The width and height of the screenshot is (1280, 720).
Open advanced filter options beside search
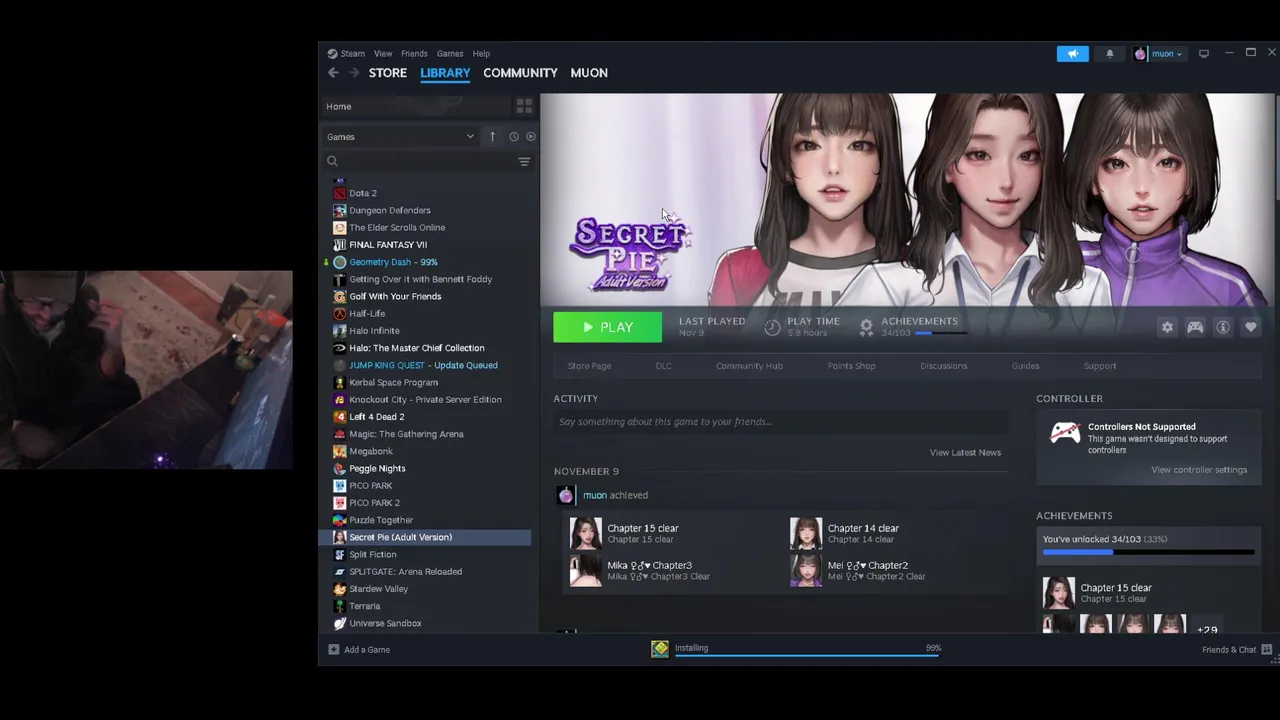524,161
